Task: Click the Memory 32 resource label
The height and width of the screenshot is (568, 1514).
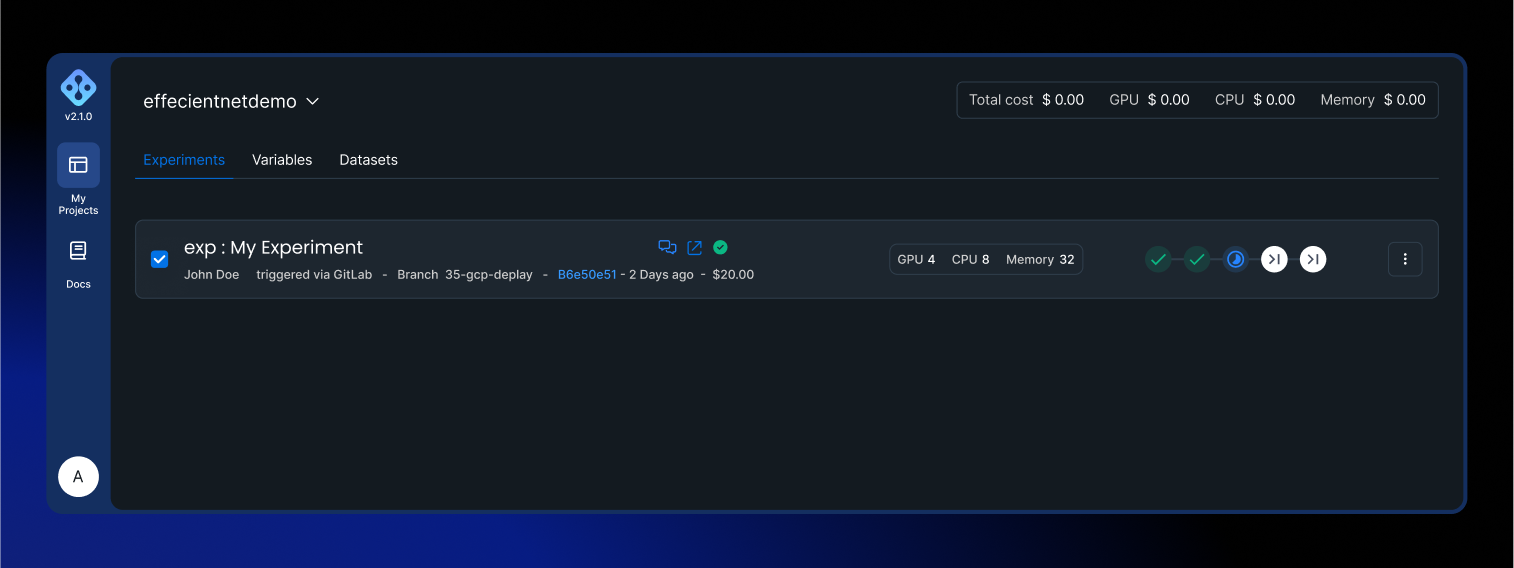Action: 1040,259
